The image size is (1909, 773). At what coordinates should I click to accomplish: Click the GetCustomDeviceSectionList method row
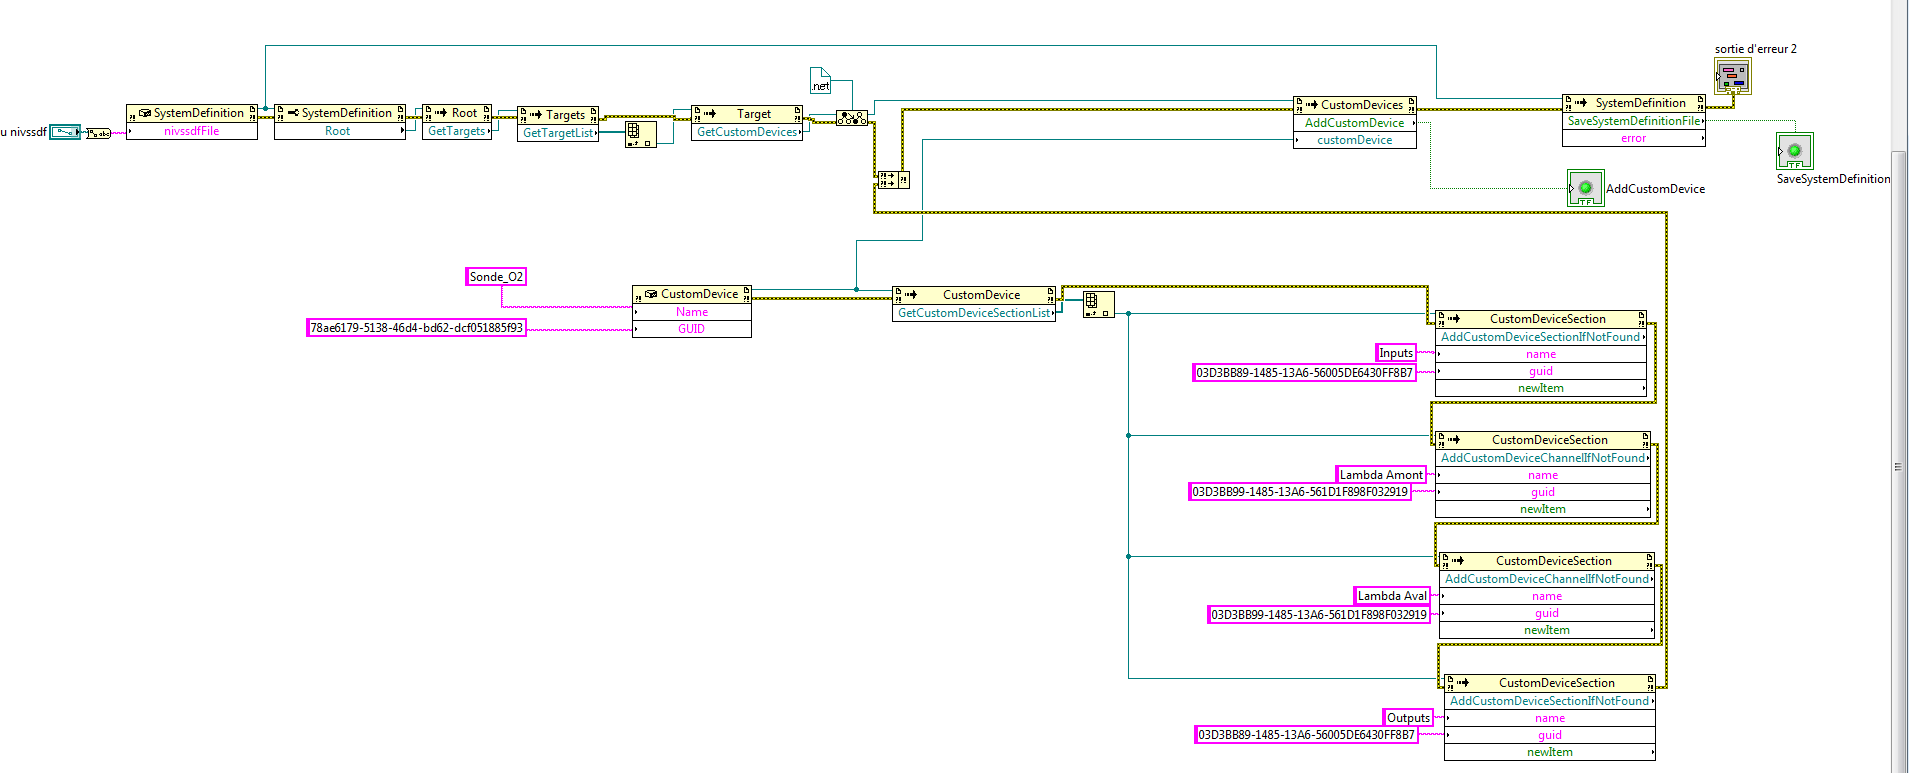coord(974,313)
